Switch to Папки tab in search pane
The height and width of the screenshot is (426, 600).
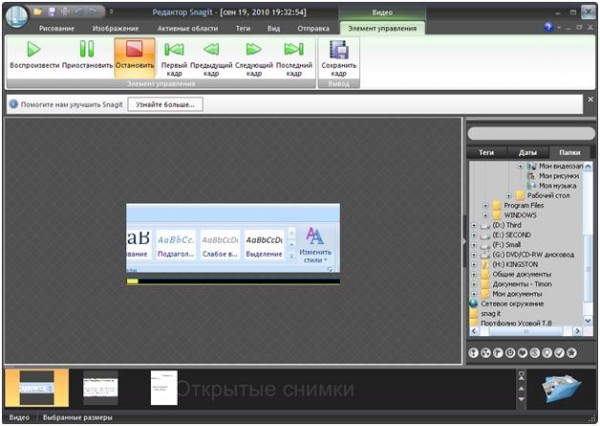point(570,152)
